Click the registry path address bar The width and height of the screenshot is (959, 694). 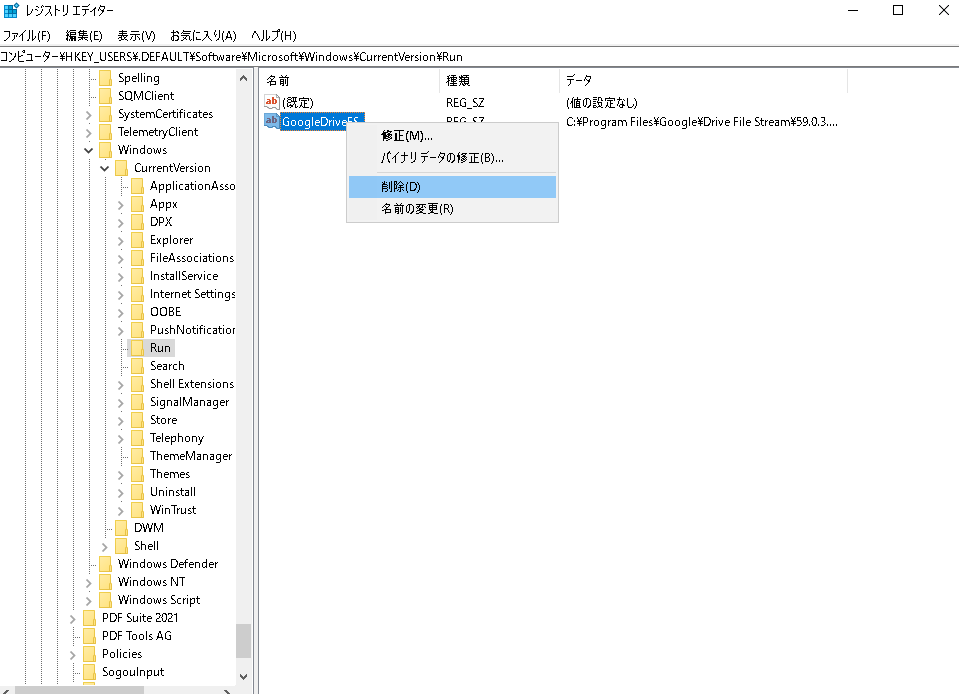click(x=300, y=57)
